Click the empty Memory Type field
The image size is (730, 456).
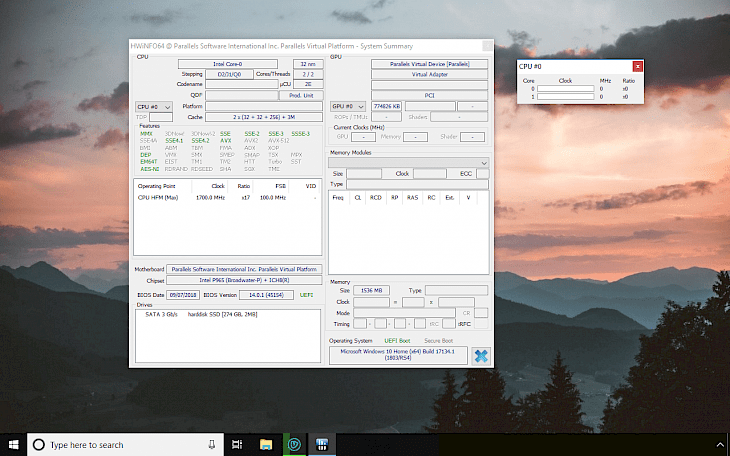pos(456,290)
